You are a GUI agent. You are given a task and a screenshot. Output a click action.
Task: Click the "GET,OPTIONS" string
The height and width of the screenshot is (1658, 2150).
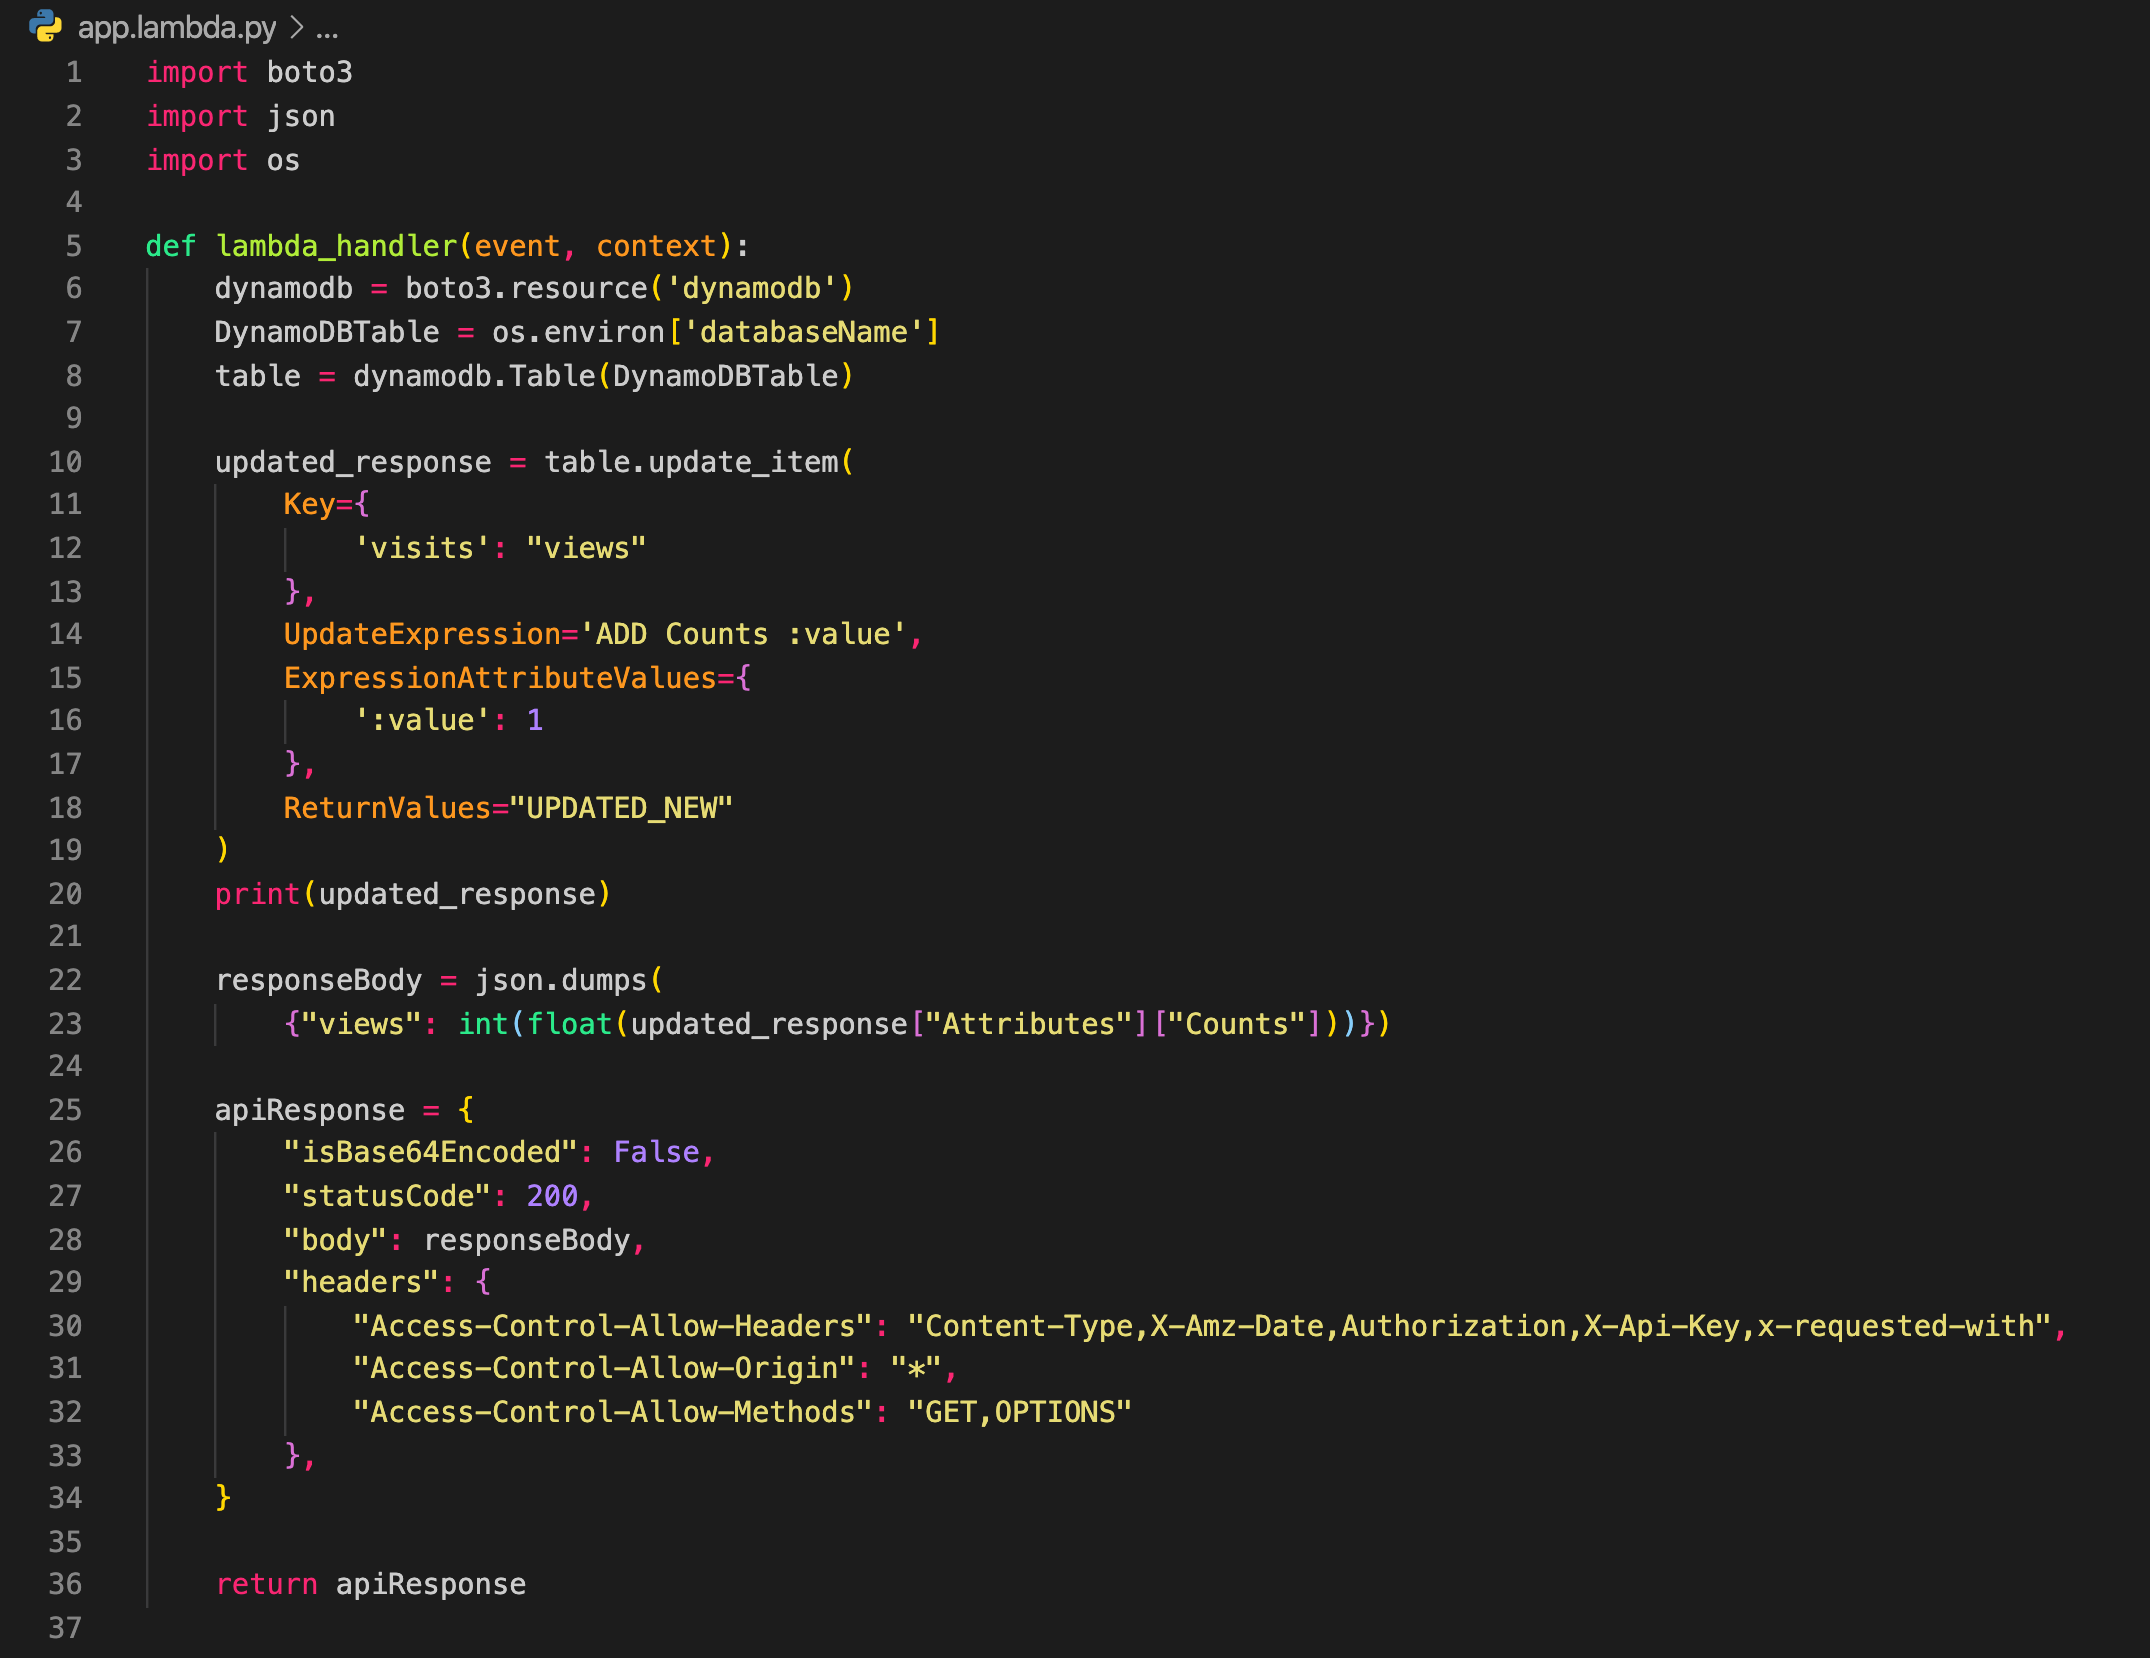tap(1020, 1412)
